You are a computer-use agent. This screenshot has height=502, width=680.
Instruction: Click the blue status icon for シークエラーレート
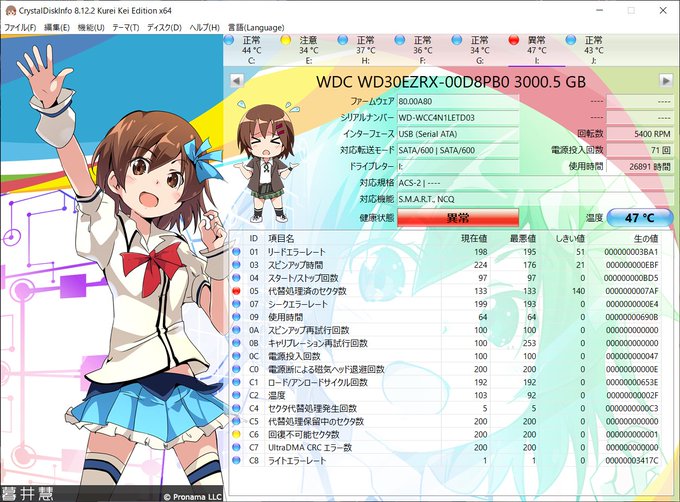click(236, 304)
